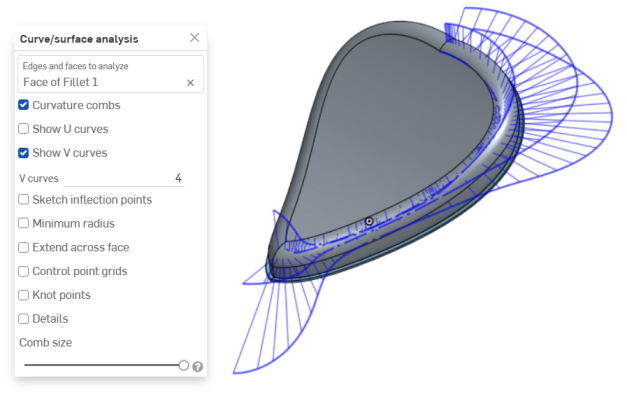Click the center point marker on fillet
627x399 pixels.
pos(369,221)
